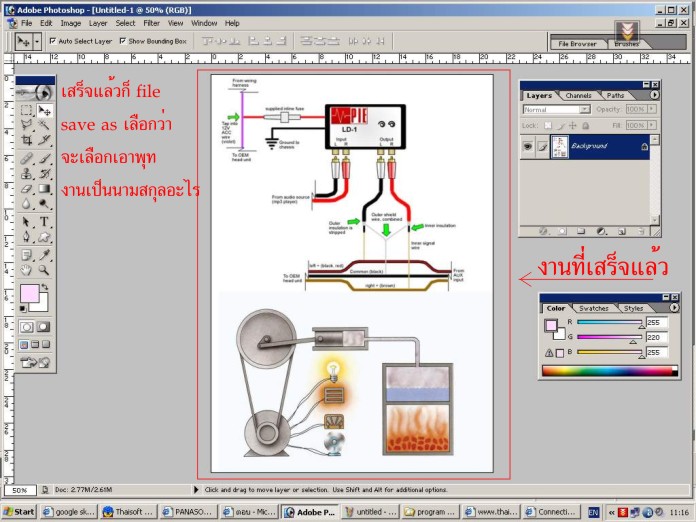696x522 pixels.
Task: Open the program folder taskbar button
Action: pyautogui.click(x=431, y=512)
